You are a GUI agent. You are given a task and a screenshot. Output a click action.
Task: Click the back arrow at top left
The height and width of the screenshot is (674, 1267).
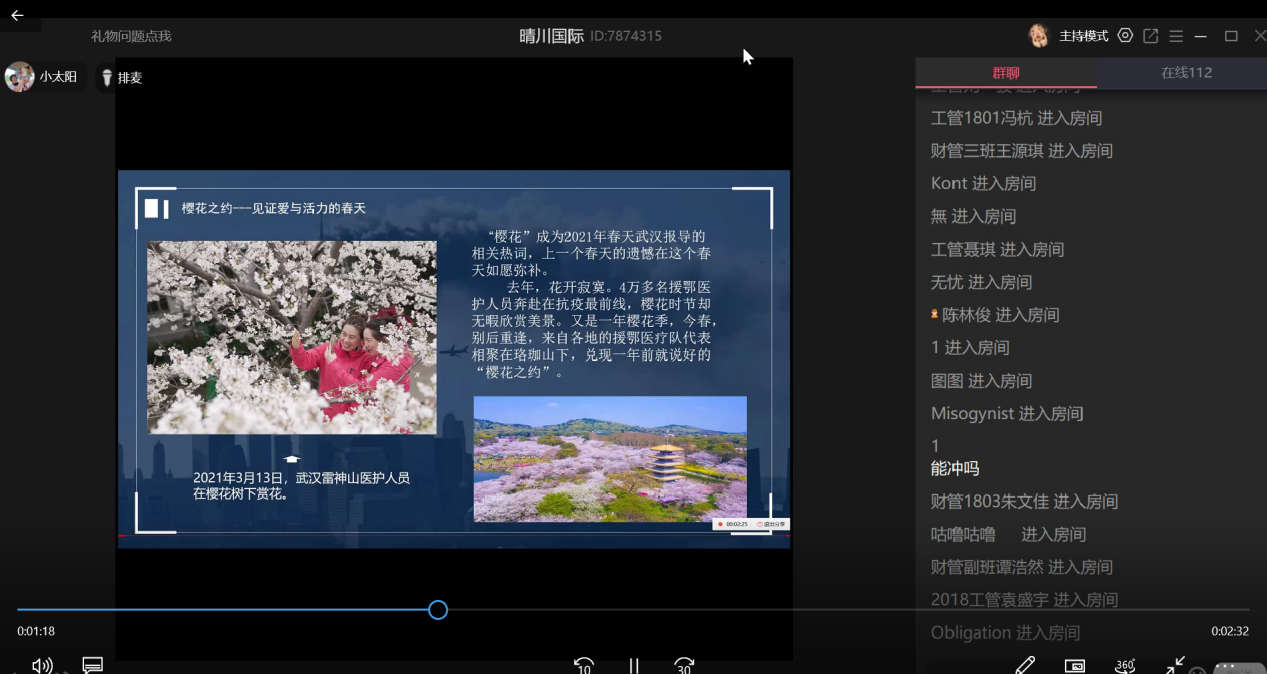click(16, 15)
